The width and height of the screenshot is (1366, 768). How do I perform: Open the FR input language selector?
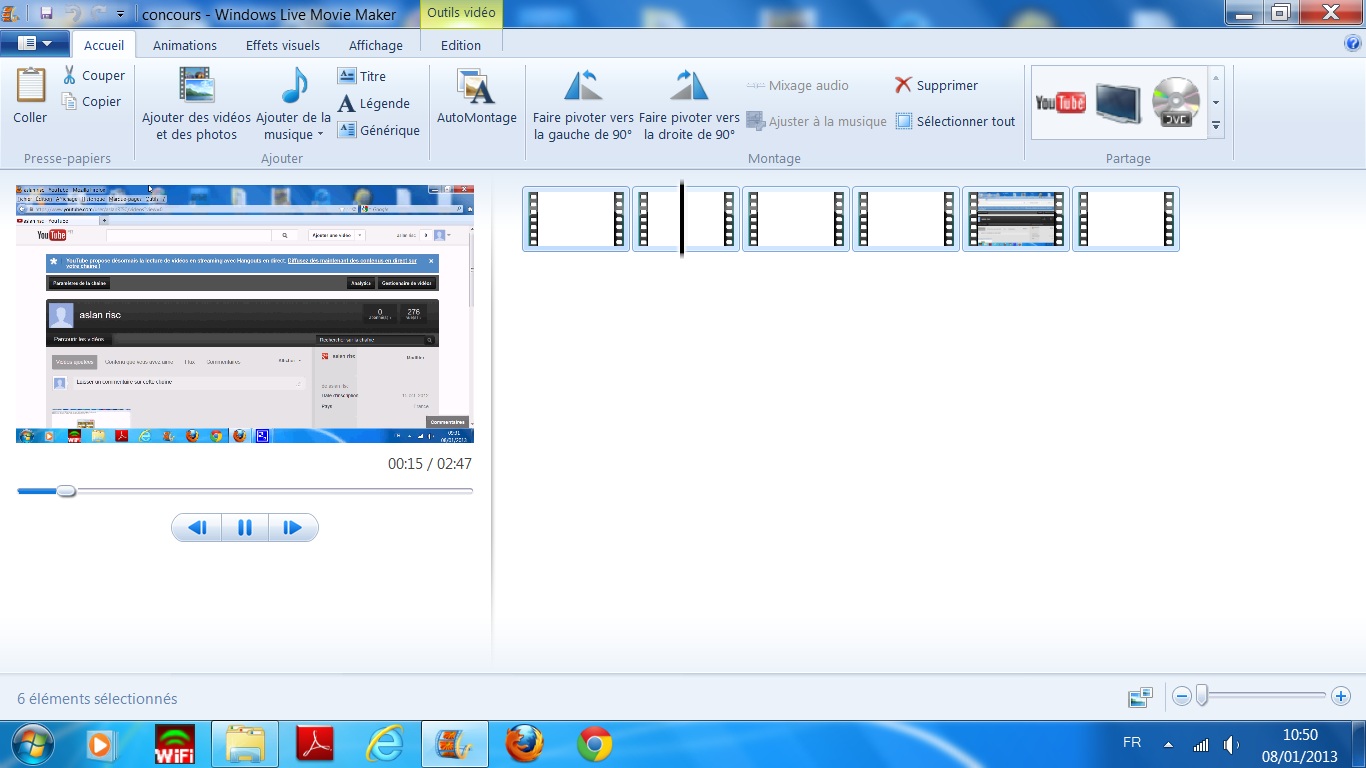pyautogui.click(x=1132, y=743)
